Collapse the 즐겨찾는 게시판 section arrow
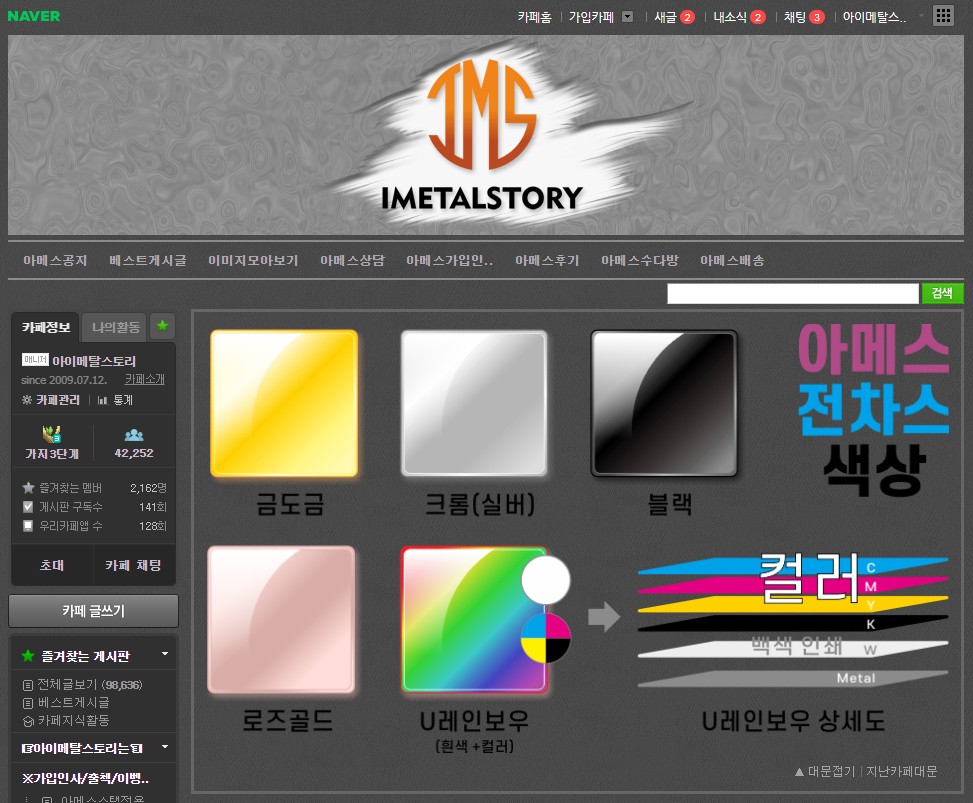 (165, 654)
